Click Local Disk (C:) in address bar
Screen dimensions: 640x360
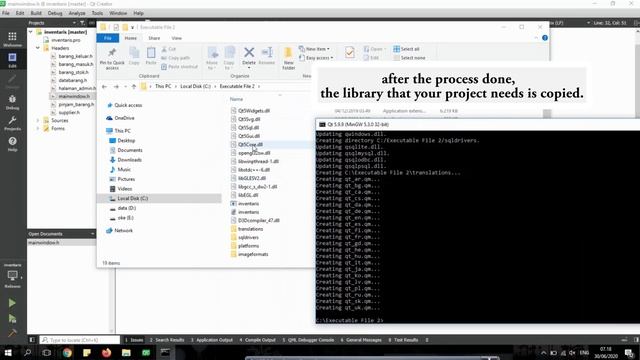point(196,87)
